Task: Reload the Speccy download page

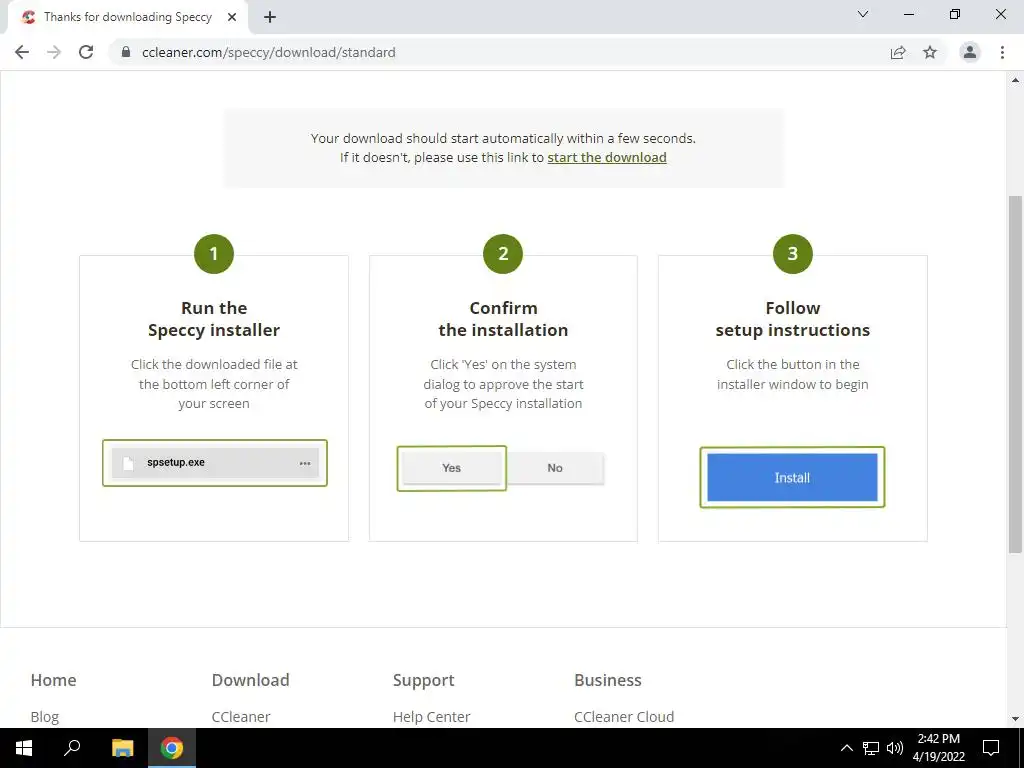Action: coord(86,52)
